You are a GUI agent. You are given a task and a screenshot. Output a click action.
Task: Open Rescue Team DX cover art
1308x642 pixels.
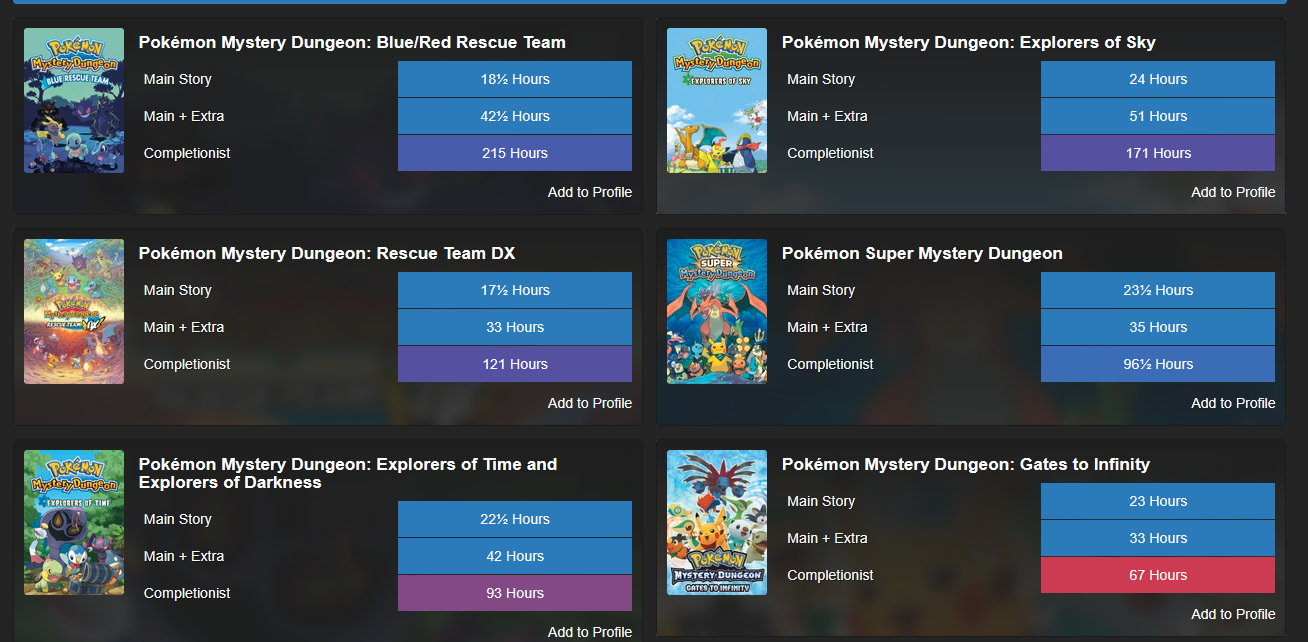74,311
